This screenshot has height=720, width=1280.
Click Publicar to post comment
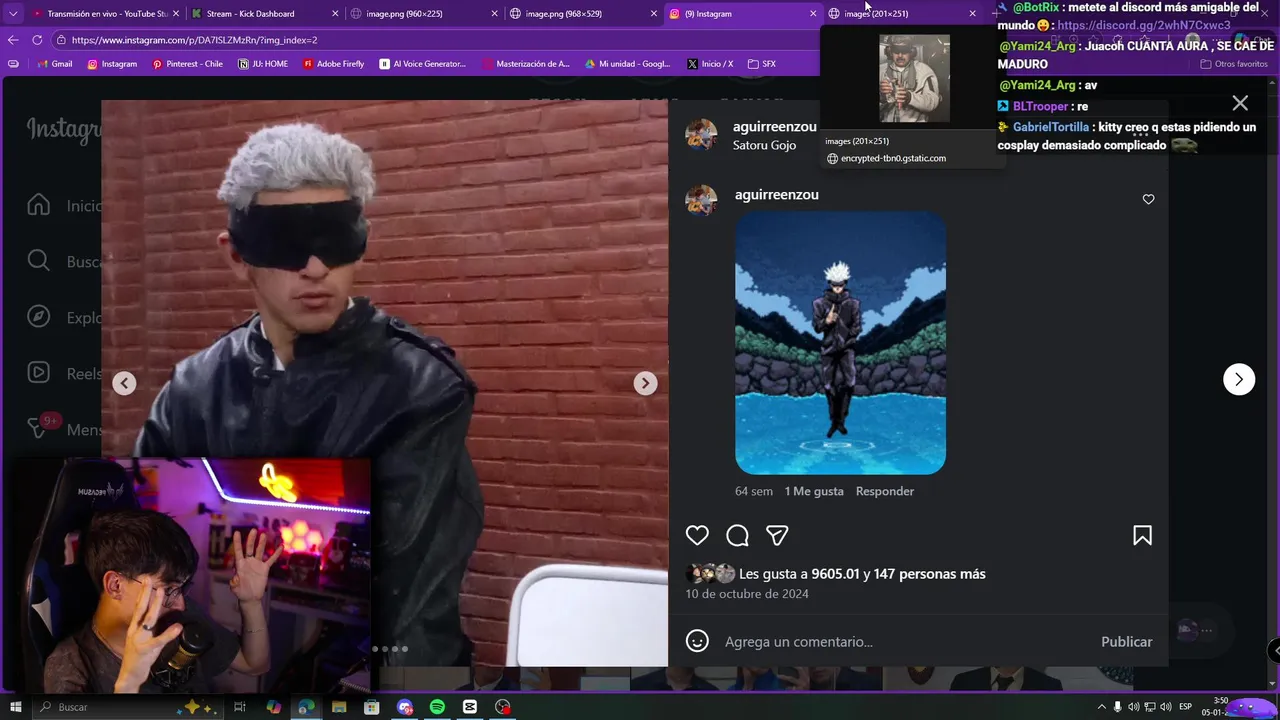point(1127,642)
